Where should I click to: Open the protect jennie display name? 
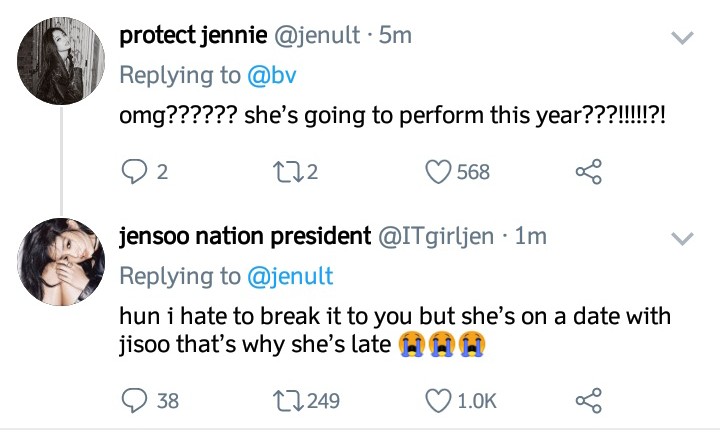(x=191, y=36)
